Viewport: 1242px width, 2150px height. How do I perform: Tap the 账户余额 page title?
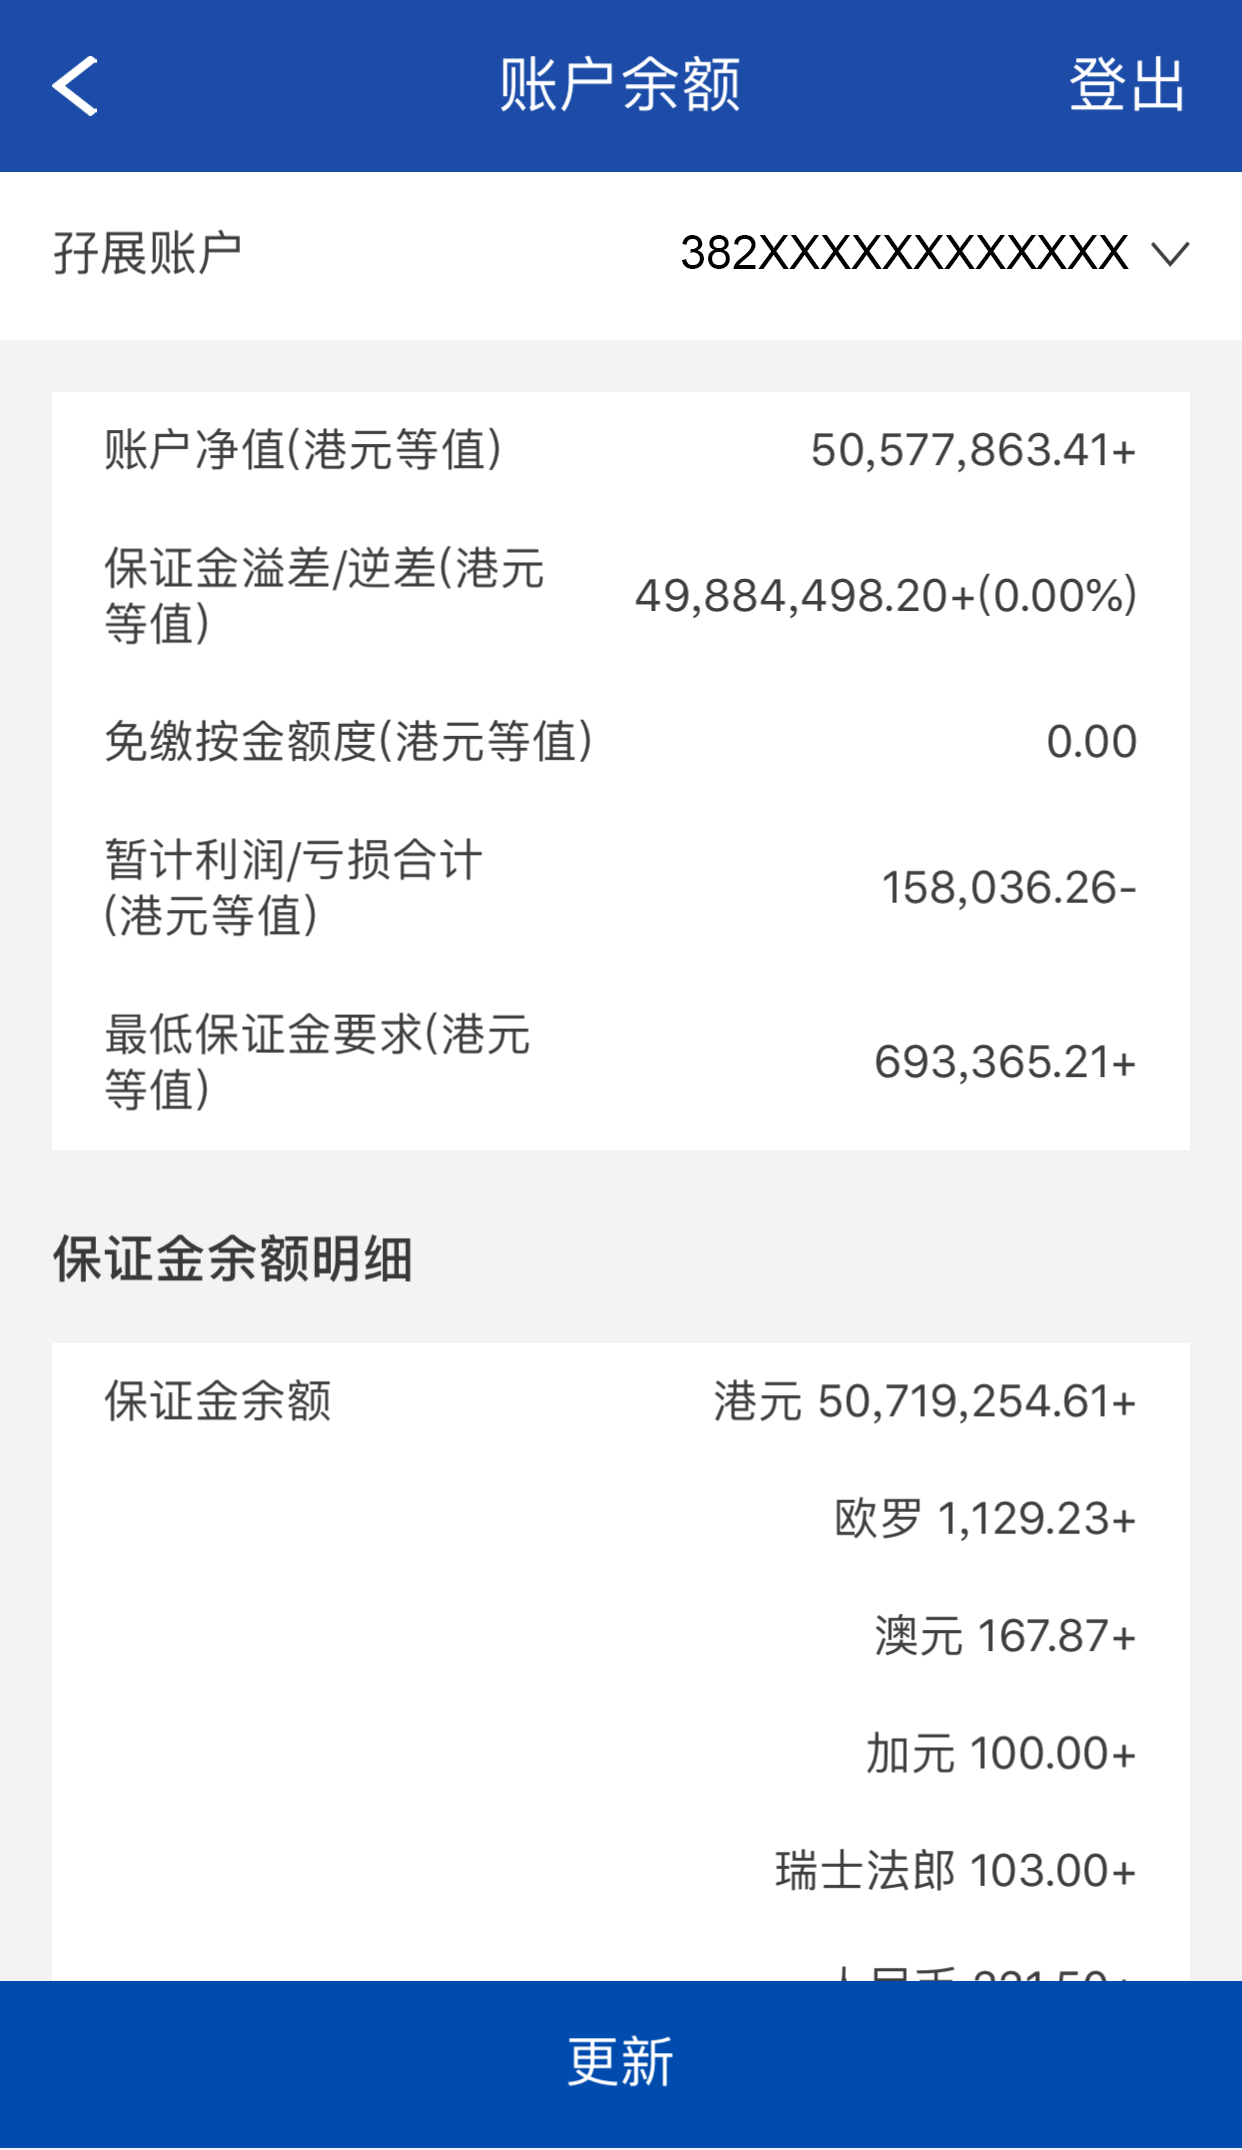click(620, 86)
